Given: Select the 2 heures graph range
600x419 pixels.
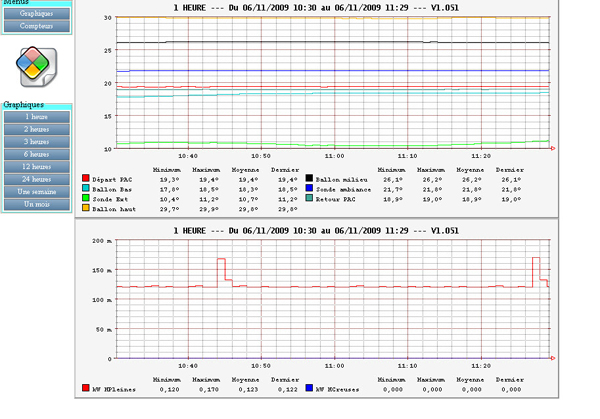Looking at the screenshot, I should click(36, 129).
